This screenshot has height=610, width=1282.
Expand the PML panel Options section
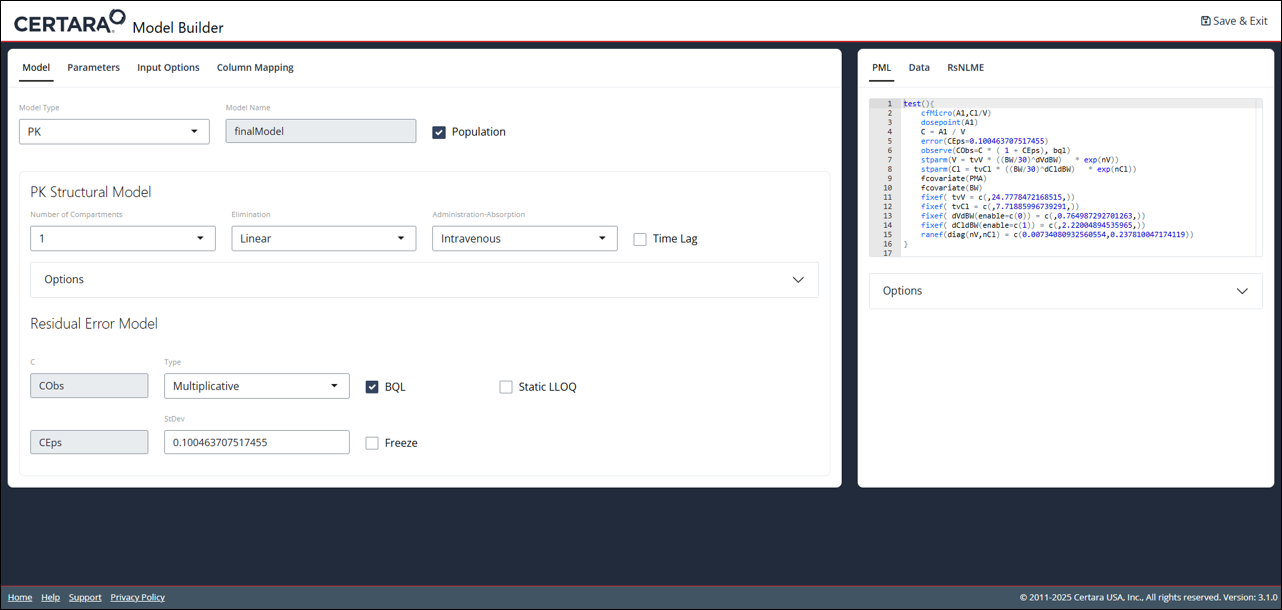1064,291
